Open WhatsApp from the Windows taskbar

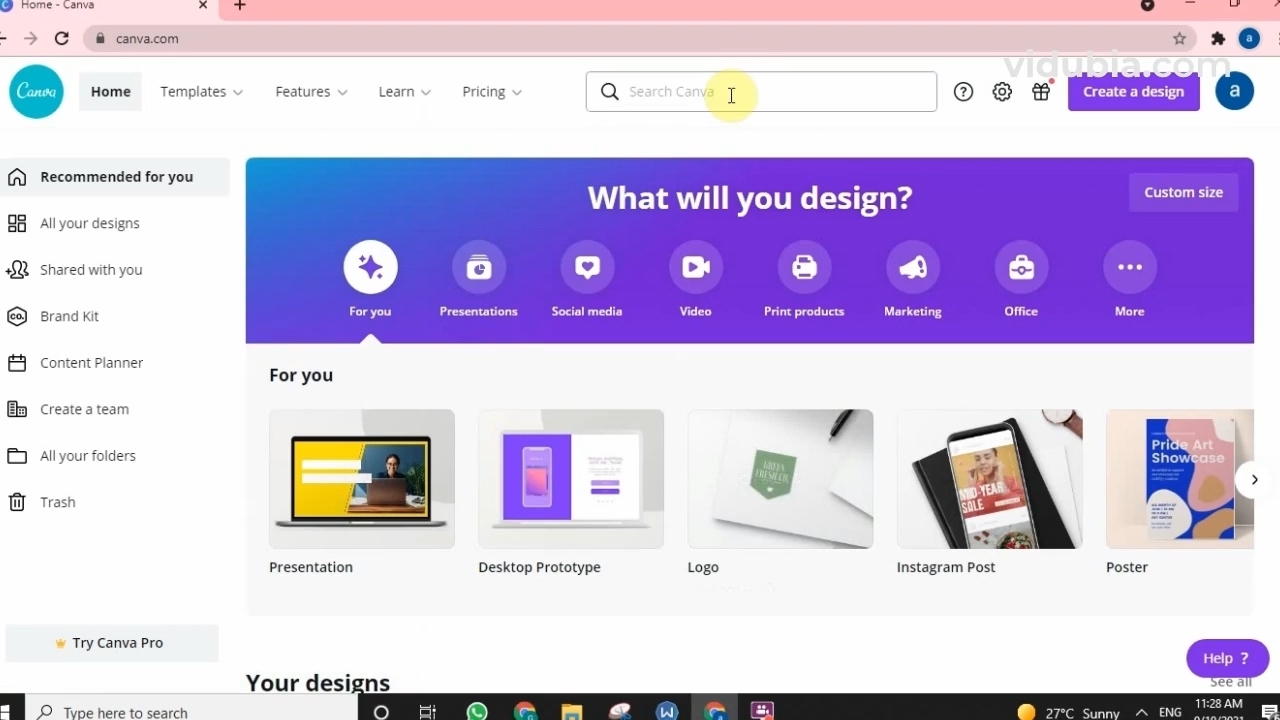[477, 711]
